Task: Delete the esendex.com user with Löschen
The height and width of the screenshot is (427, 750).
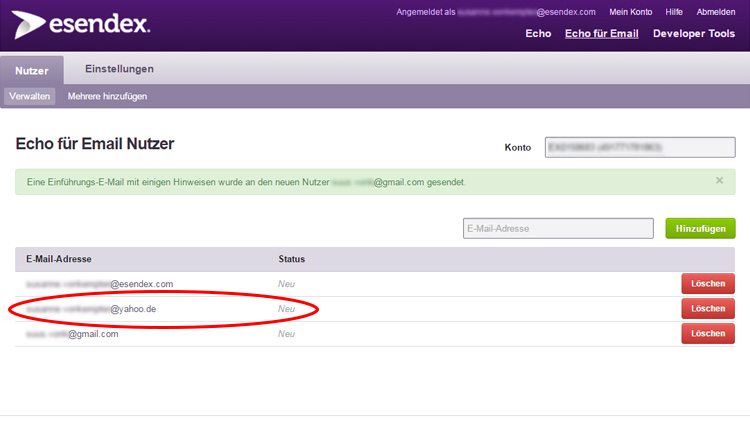Action: click(707, 284)
